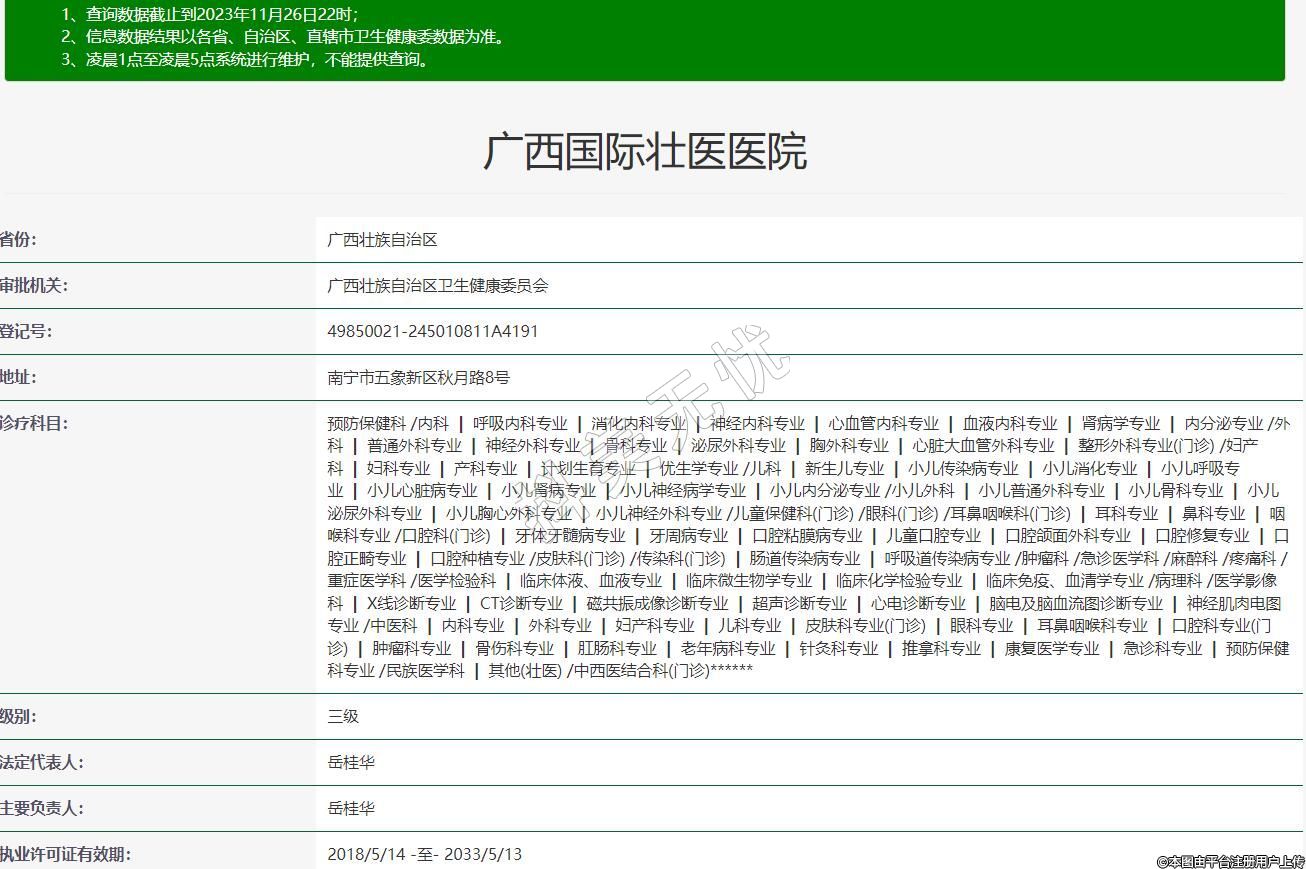The width and height of the screenshot is (1306, 869).
Task: Click the 诊疗科目 row label
Action: 33,424
